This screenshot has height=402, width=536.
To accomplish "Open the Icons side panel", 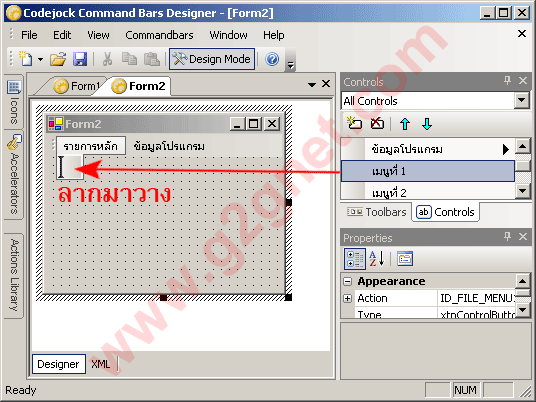I will (14, 101).
